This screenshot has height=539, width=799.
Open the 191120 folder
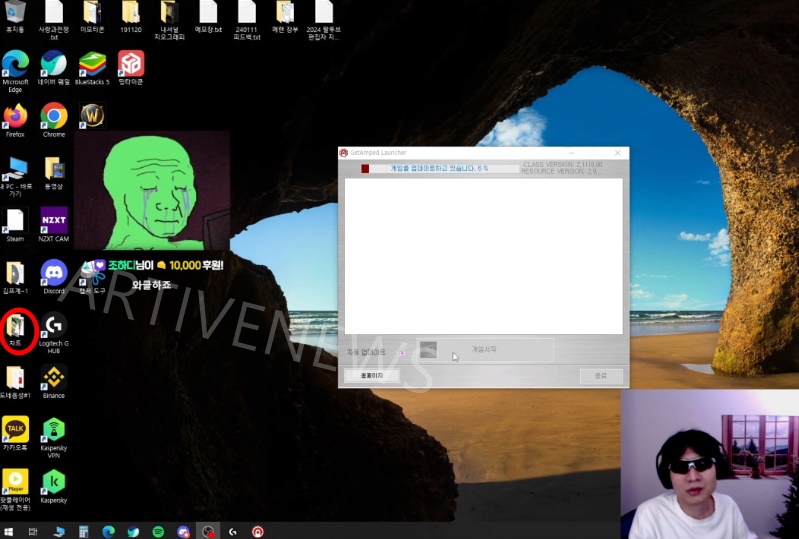(131, 13)
